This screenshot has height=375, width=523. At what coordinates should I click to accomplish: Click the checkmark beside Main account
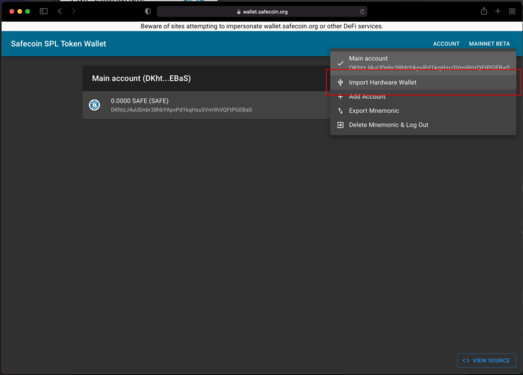click(x=340, y=63)
